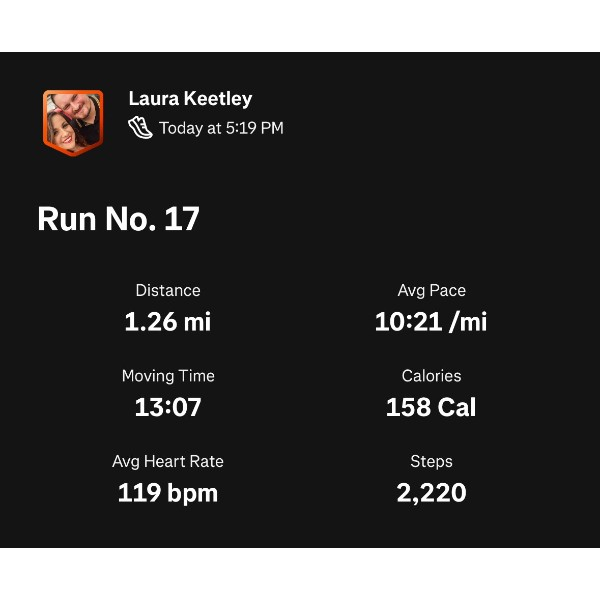This screenshot has width=600, height=600.
Task: Open the Run No. 17 activity title
Action: pos(118,219)
